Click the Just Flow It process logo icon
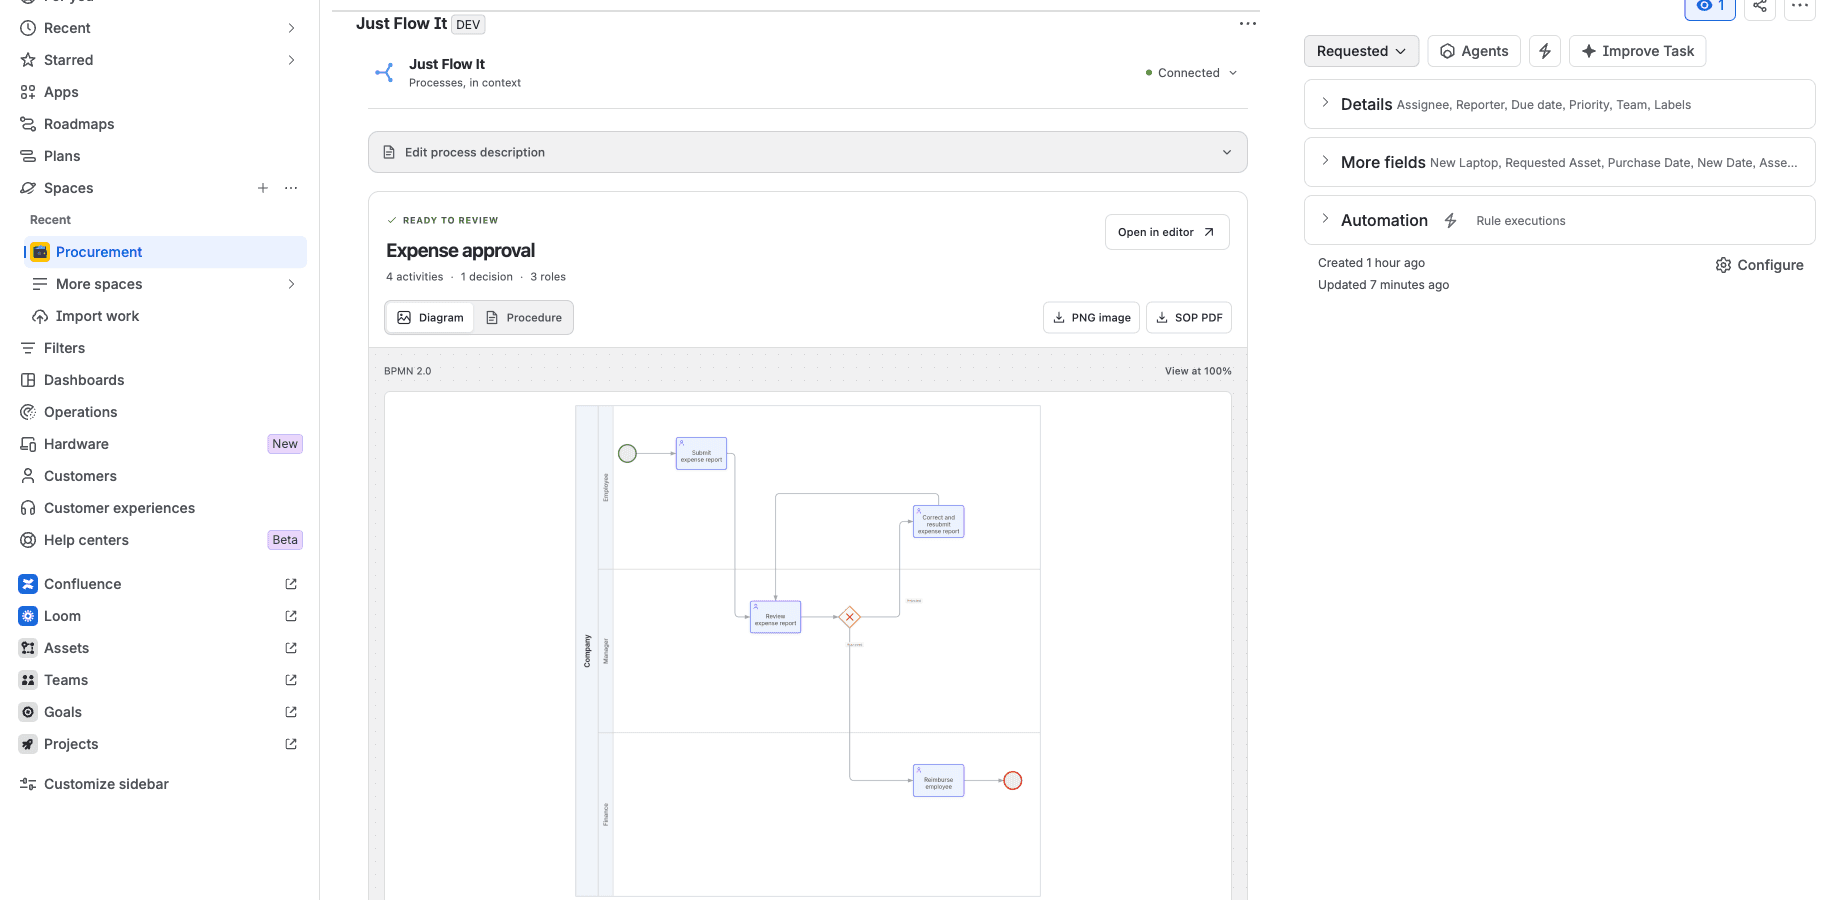 (x=384, y=72)
